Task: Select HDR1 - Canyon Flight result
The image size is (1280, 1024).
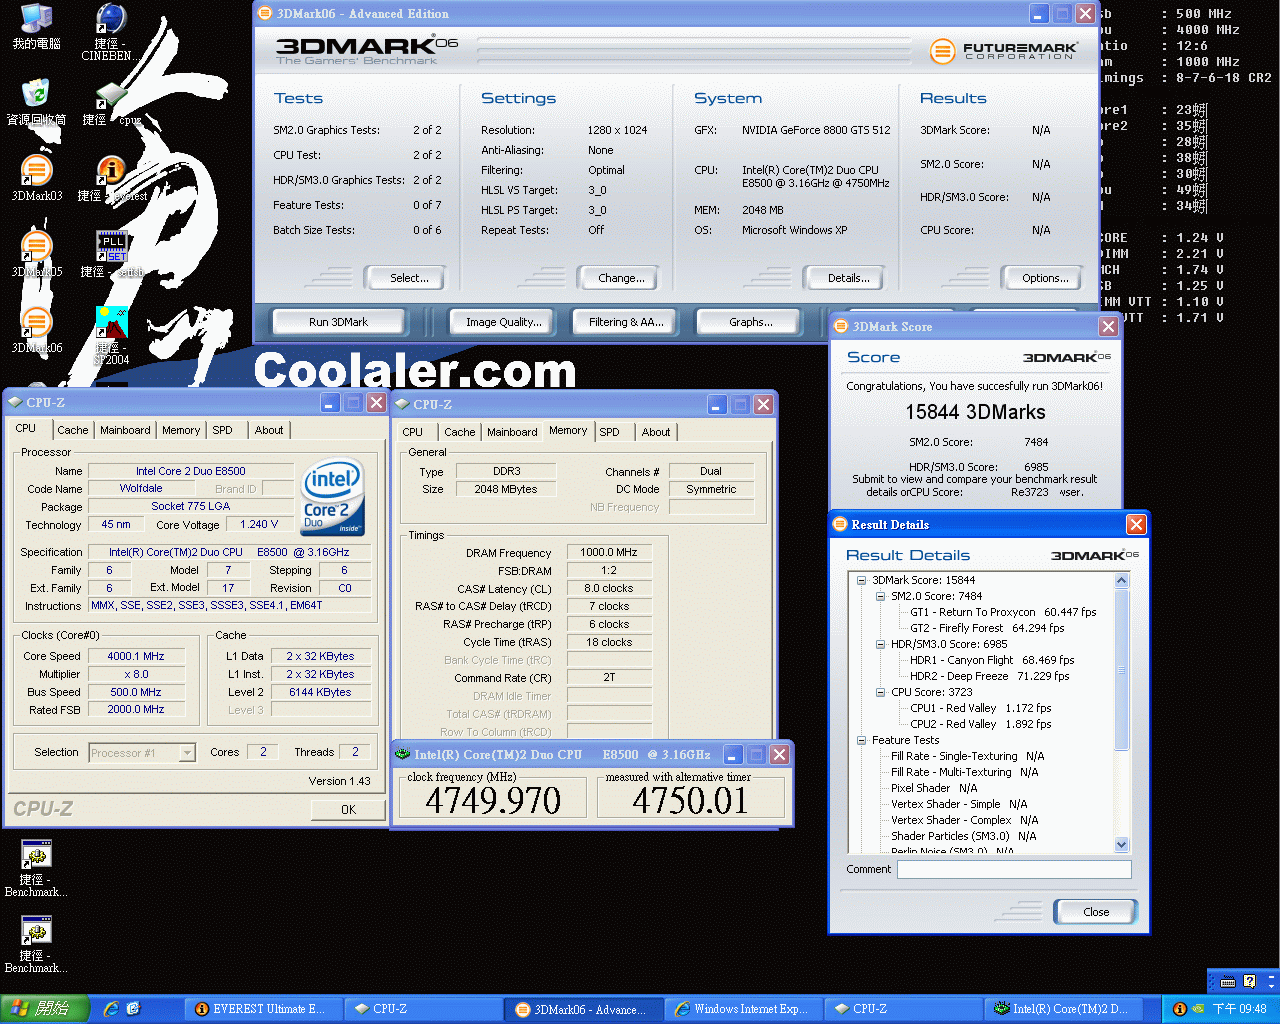Action: click(992, 660)
